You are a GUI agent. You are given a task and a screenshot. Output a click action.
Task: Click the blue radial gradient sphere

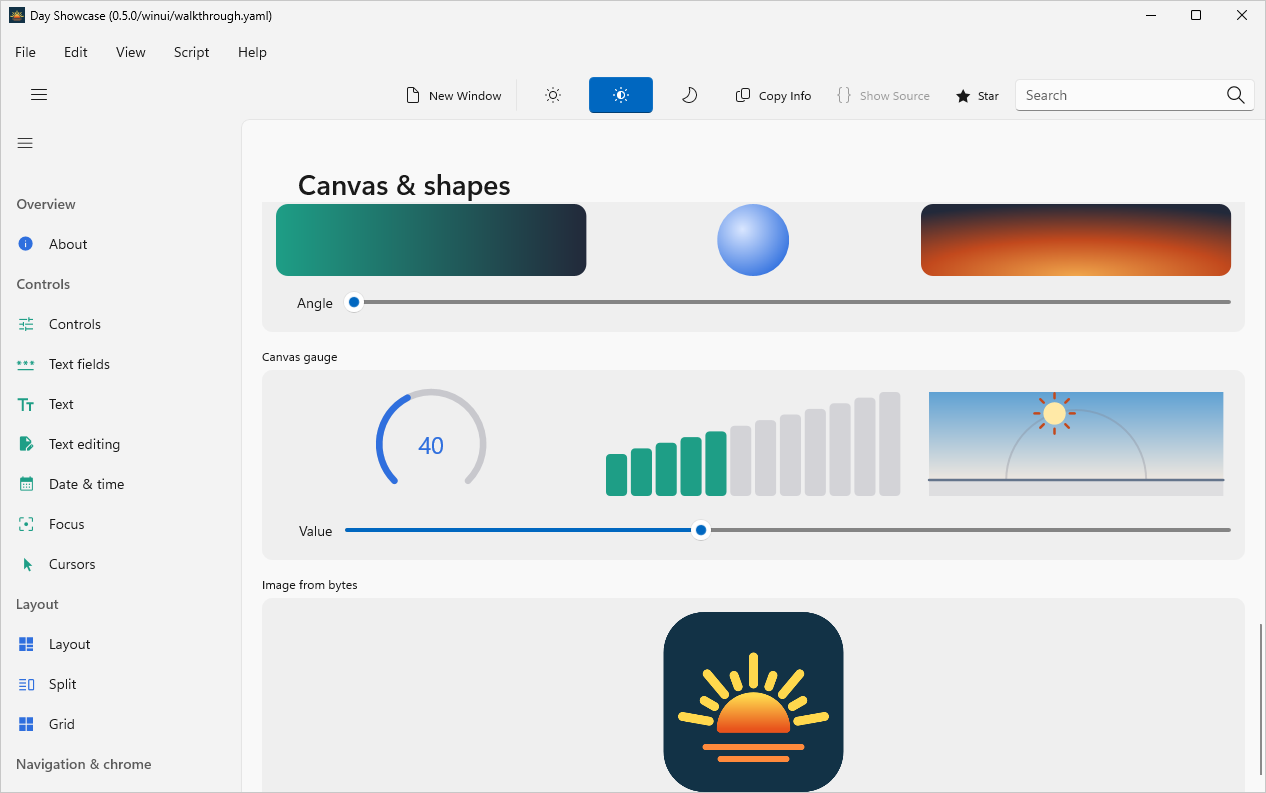pos(753,240)
